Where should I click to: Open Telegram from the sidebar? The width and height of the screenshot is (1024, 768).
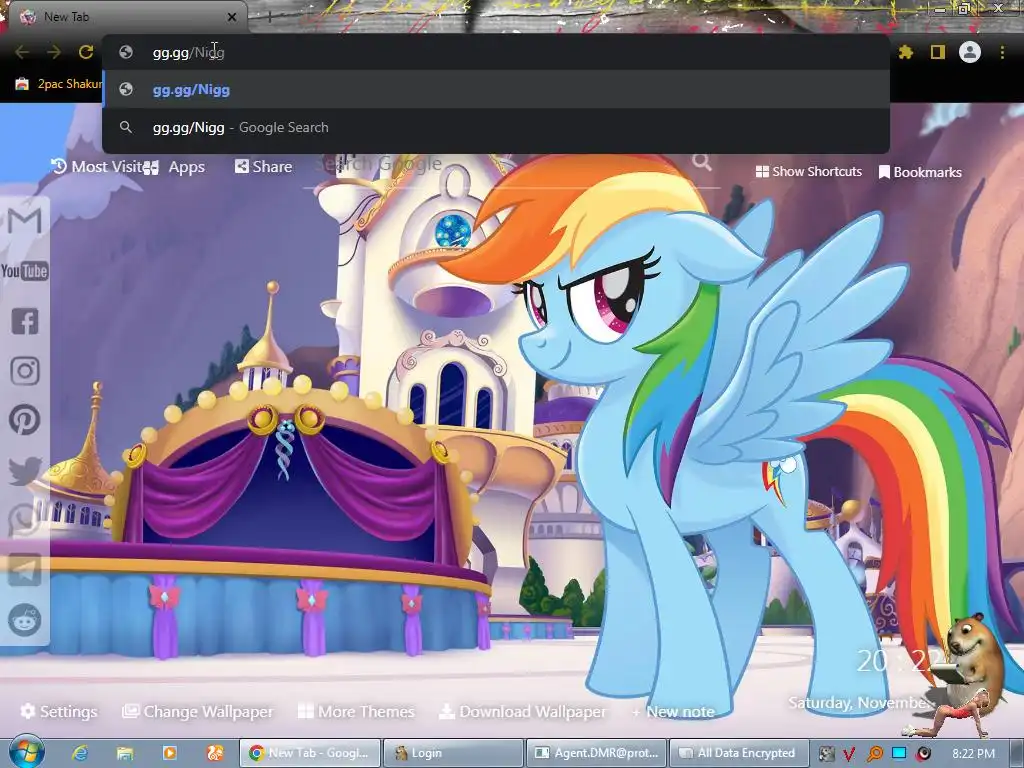pos(25,570)
